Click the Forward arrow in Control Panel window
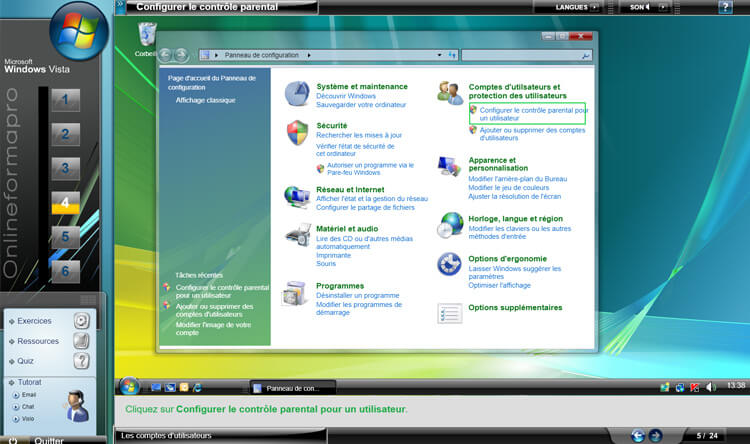 [x=181, y=55]
